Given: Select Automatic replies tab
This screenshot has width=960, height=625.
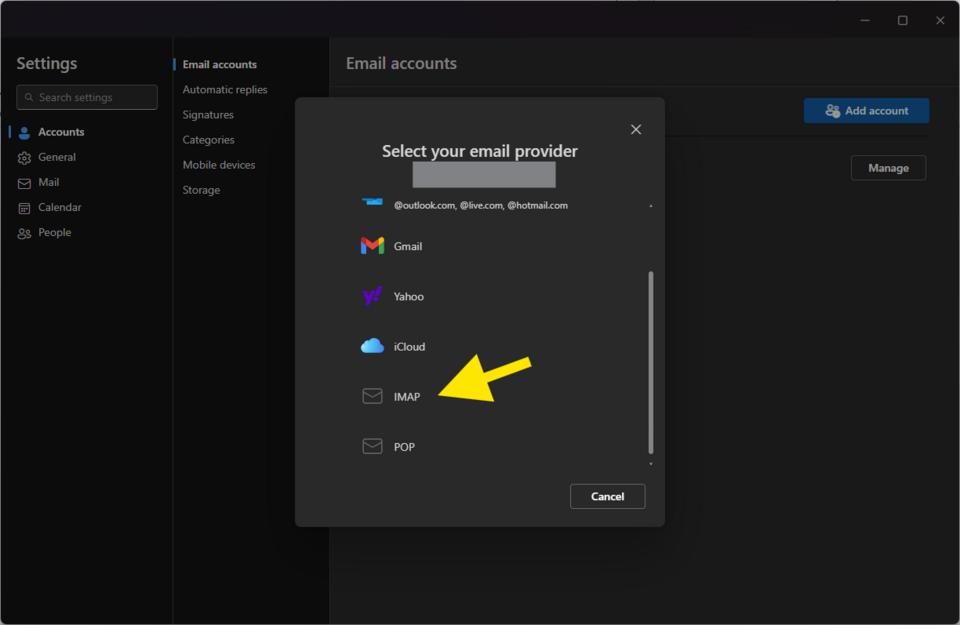Looking at the screenshot, I should point(225,90).
